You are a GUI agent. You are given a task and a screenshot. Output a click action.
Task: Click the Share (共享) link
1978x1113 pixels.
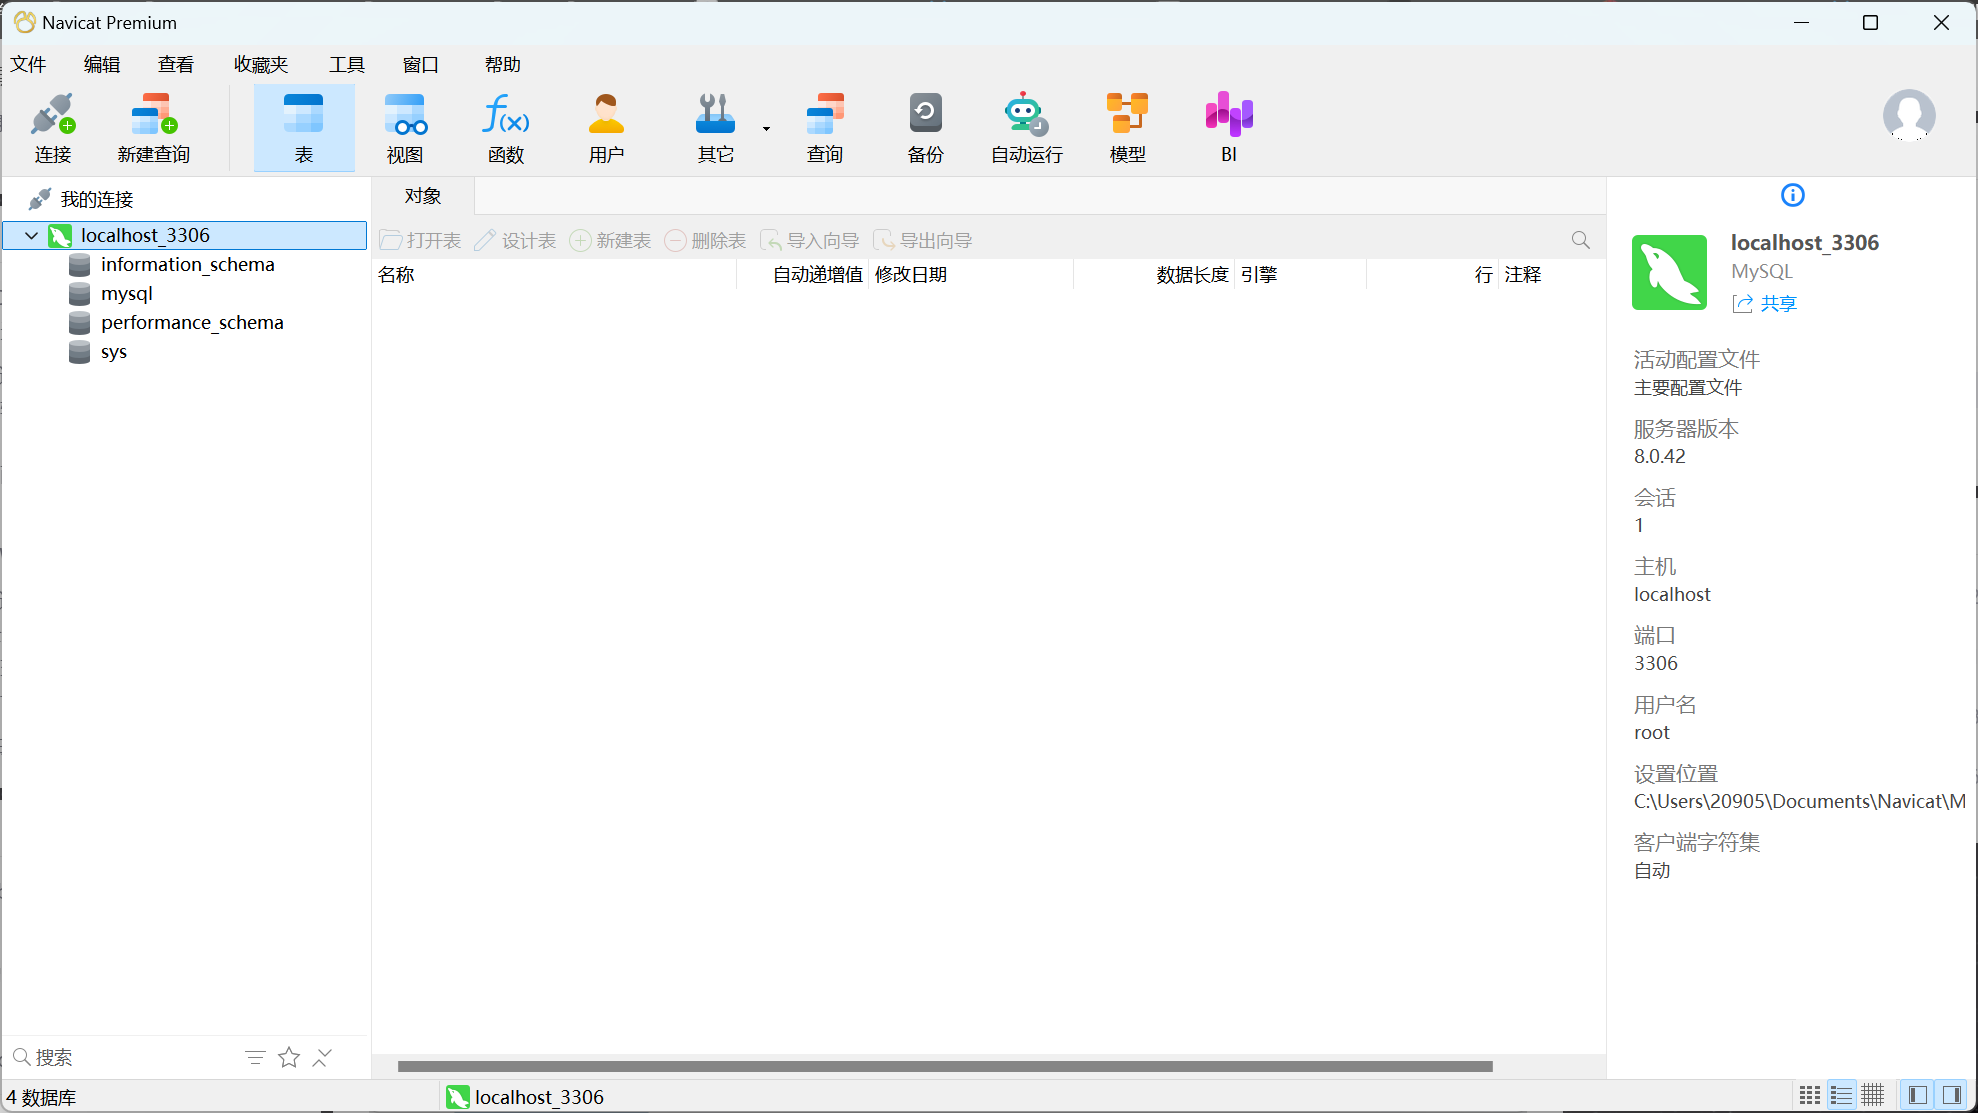click(1777, 304)
